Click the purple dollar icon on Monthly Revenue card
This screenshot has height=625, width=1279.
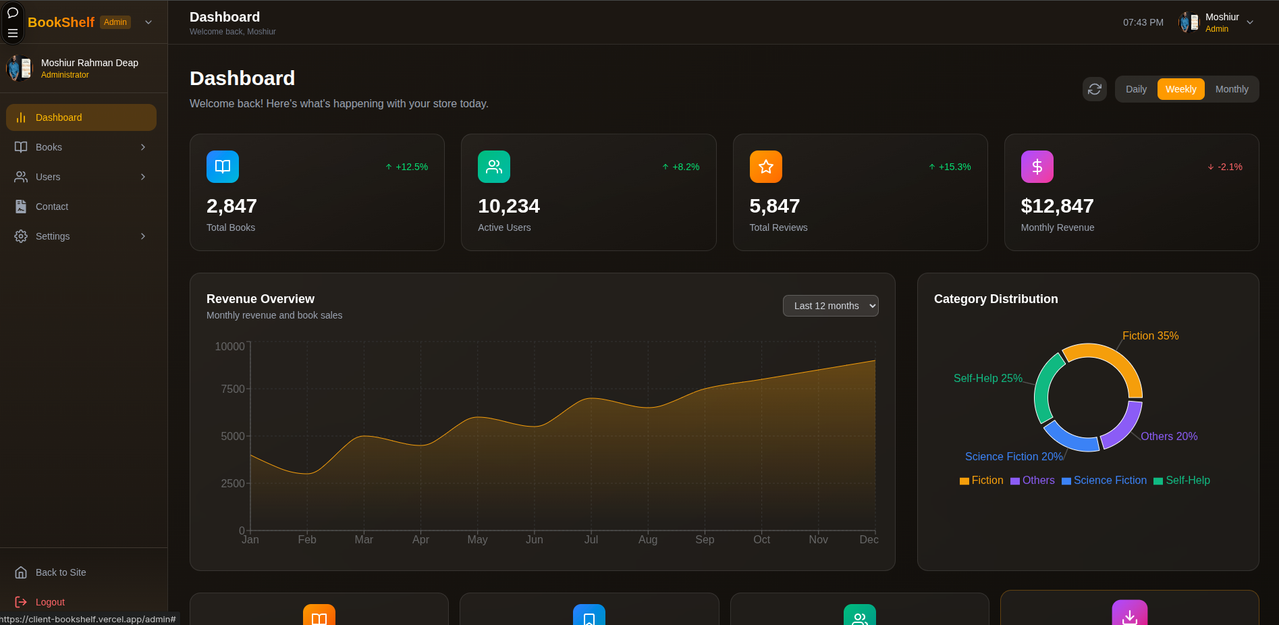point(1037,167)
